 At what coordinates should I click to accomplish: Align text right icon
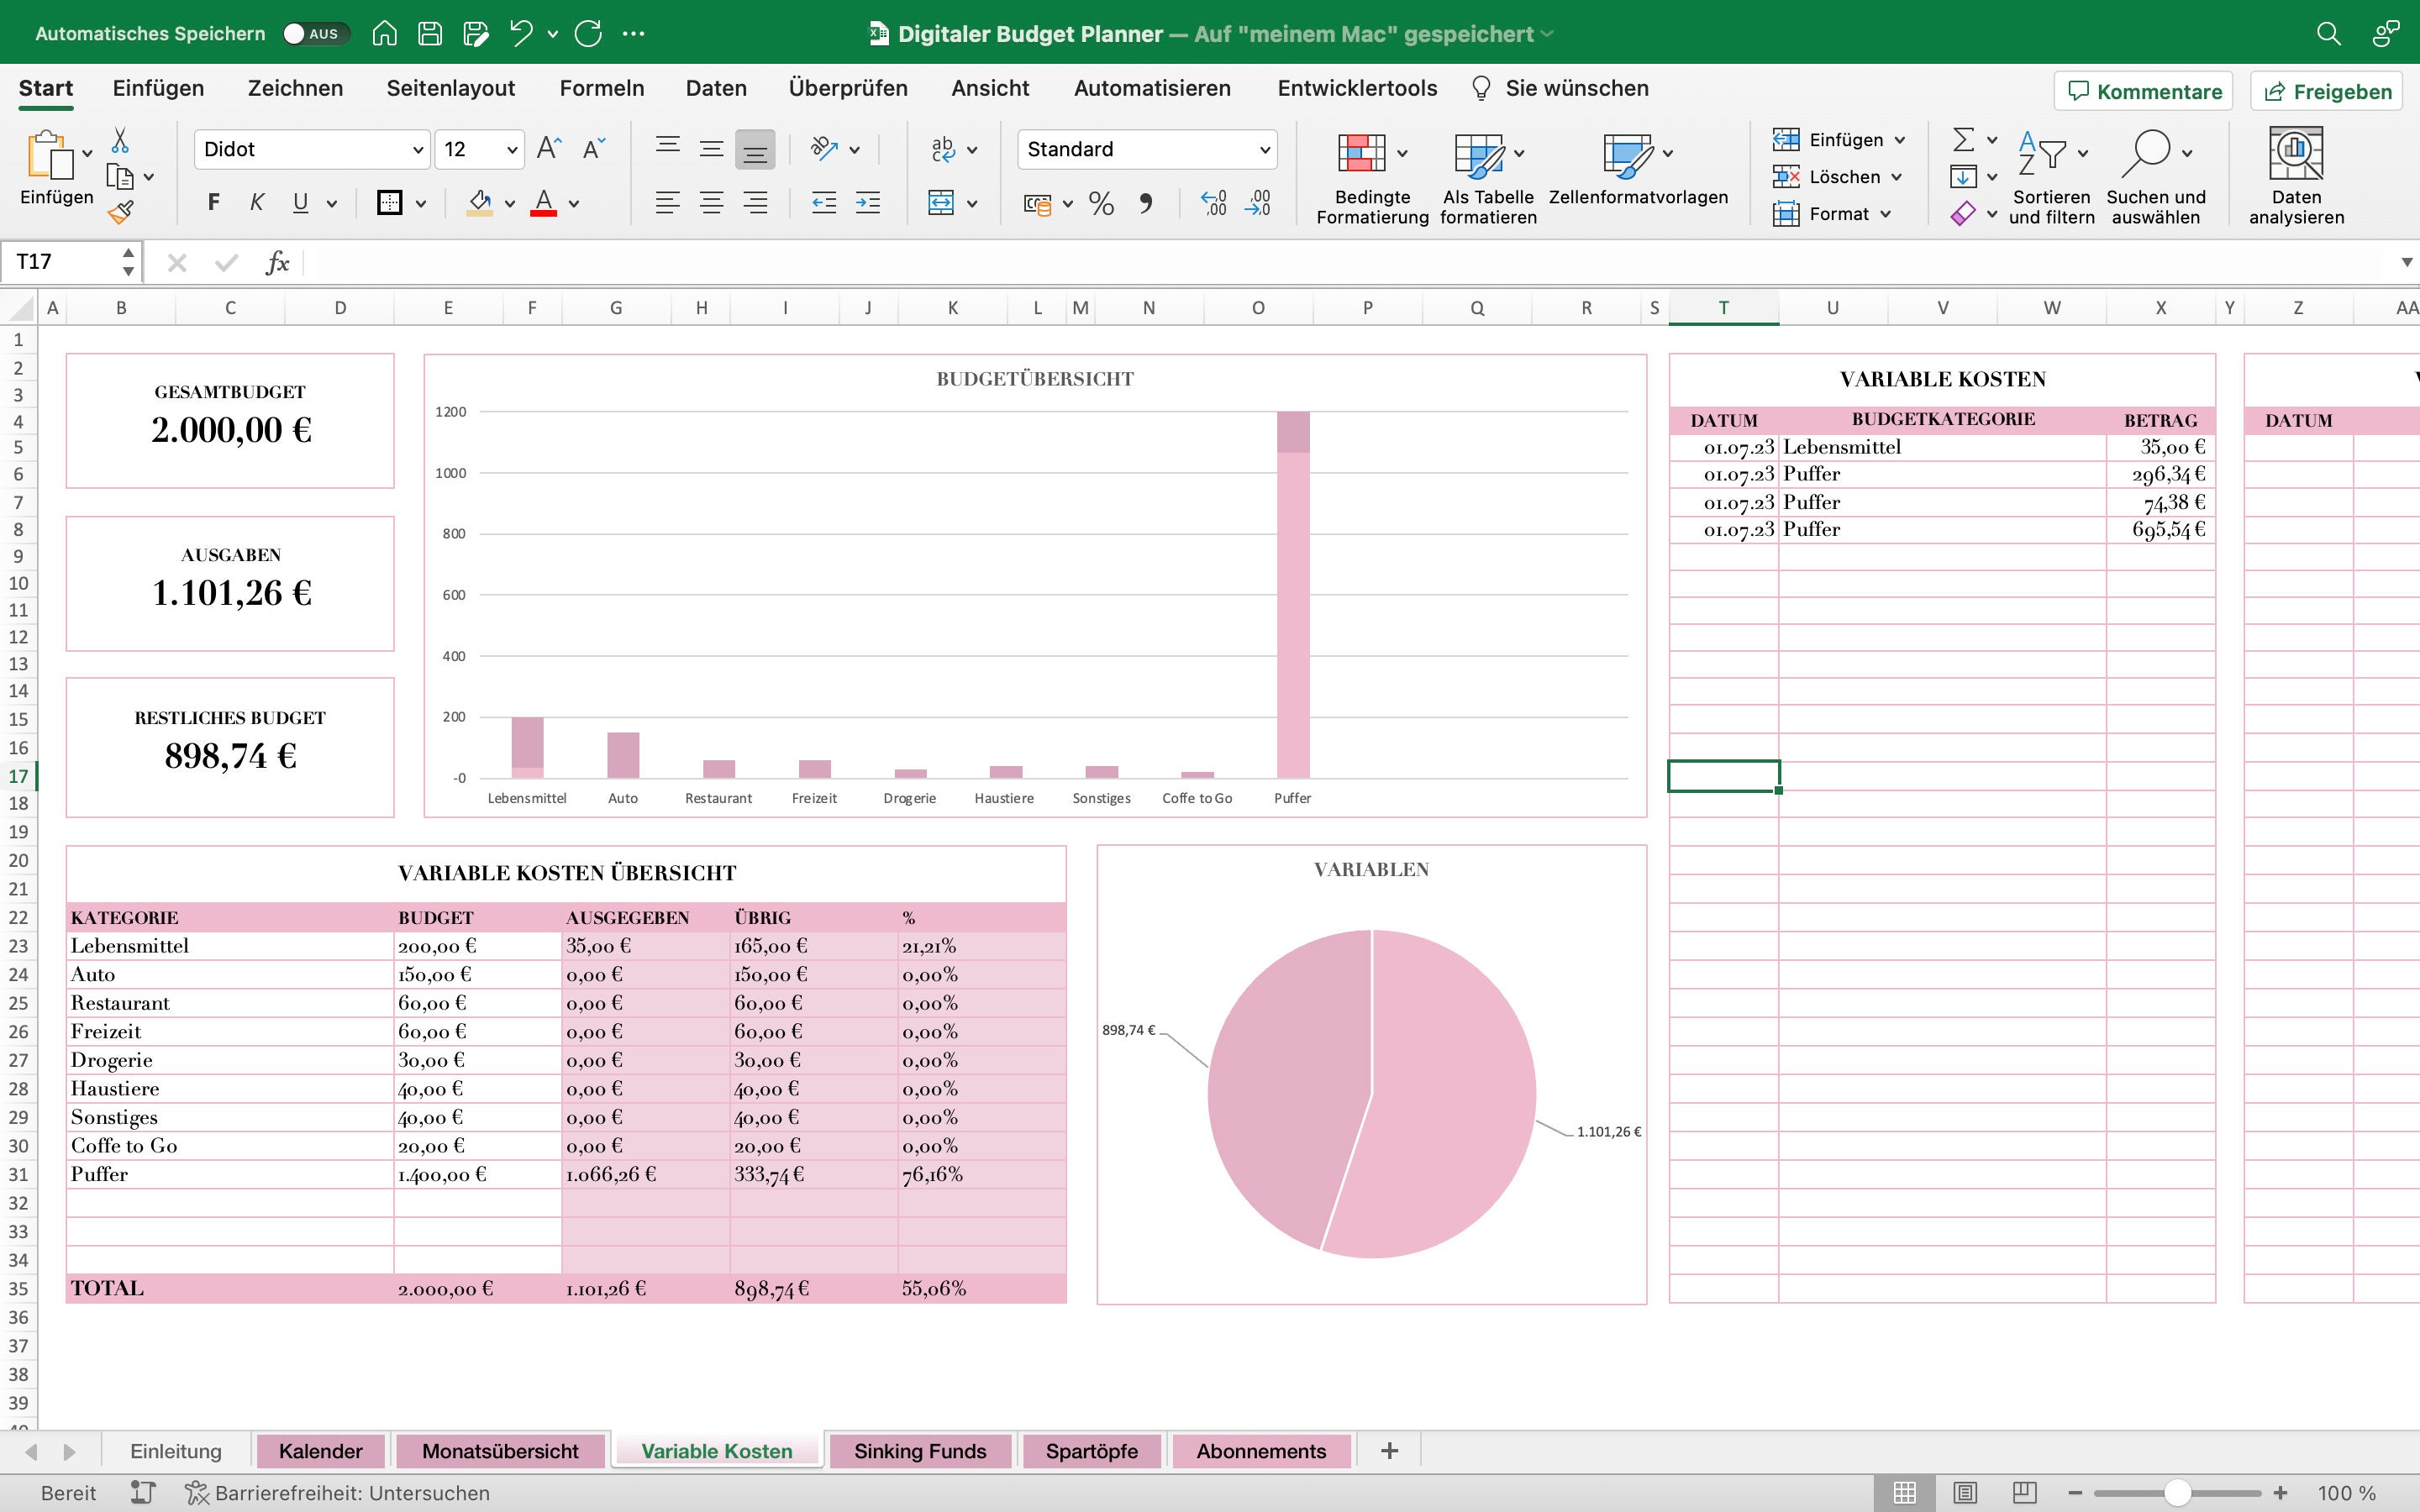click(755, 203)
